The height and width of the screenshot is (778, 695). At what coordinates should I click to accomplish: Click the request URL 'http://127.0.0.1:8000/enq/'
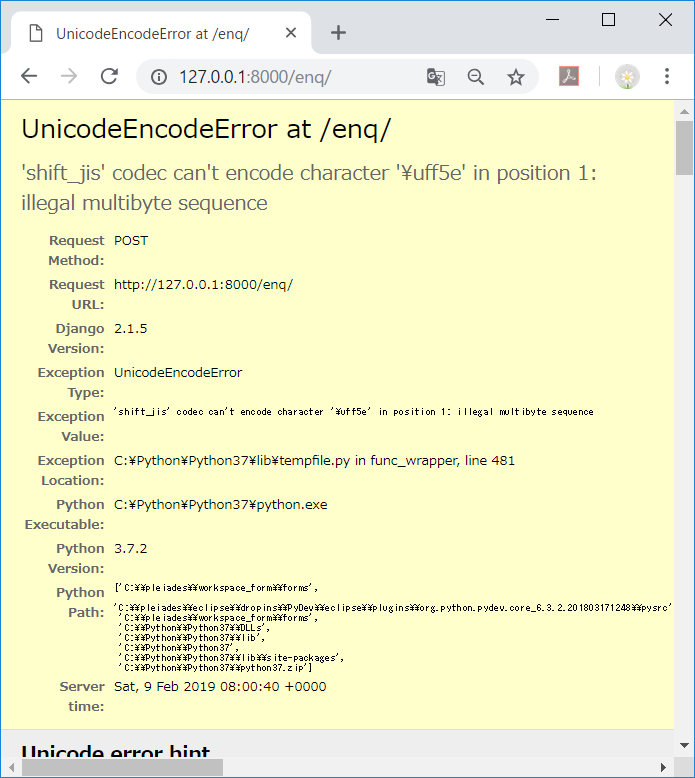(203, 285)
